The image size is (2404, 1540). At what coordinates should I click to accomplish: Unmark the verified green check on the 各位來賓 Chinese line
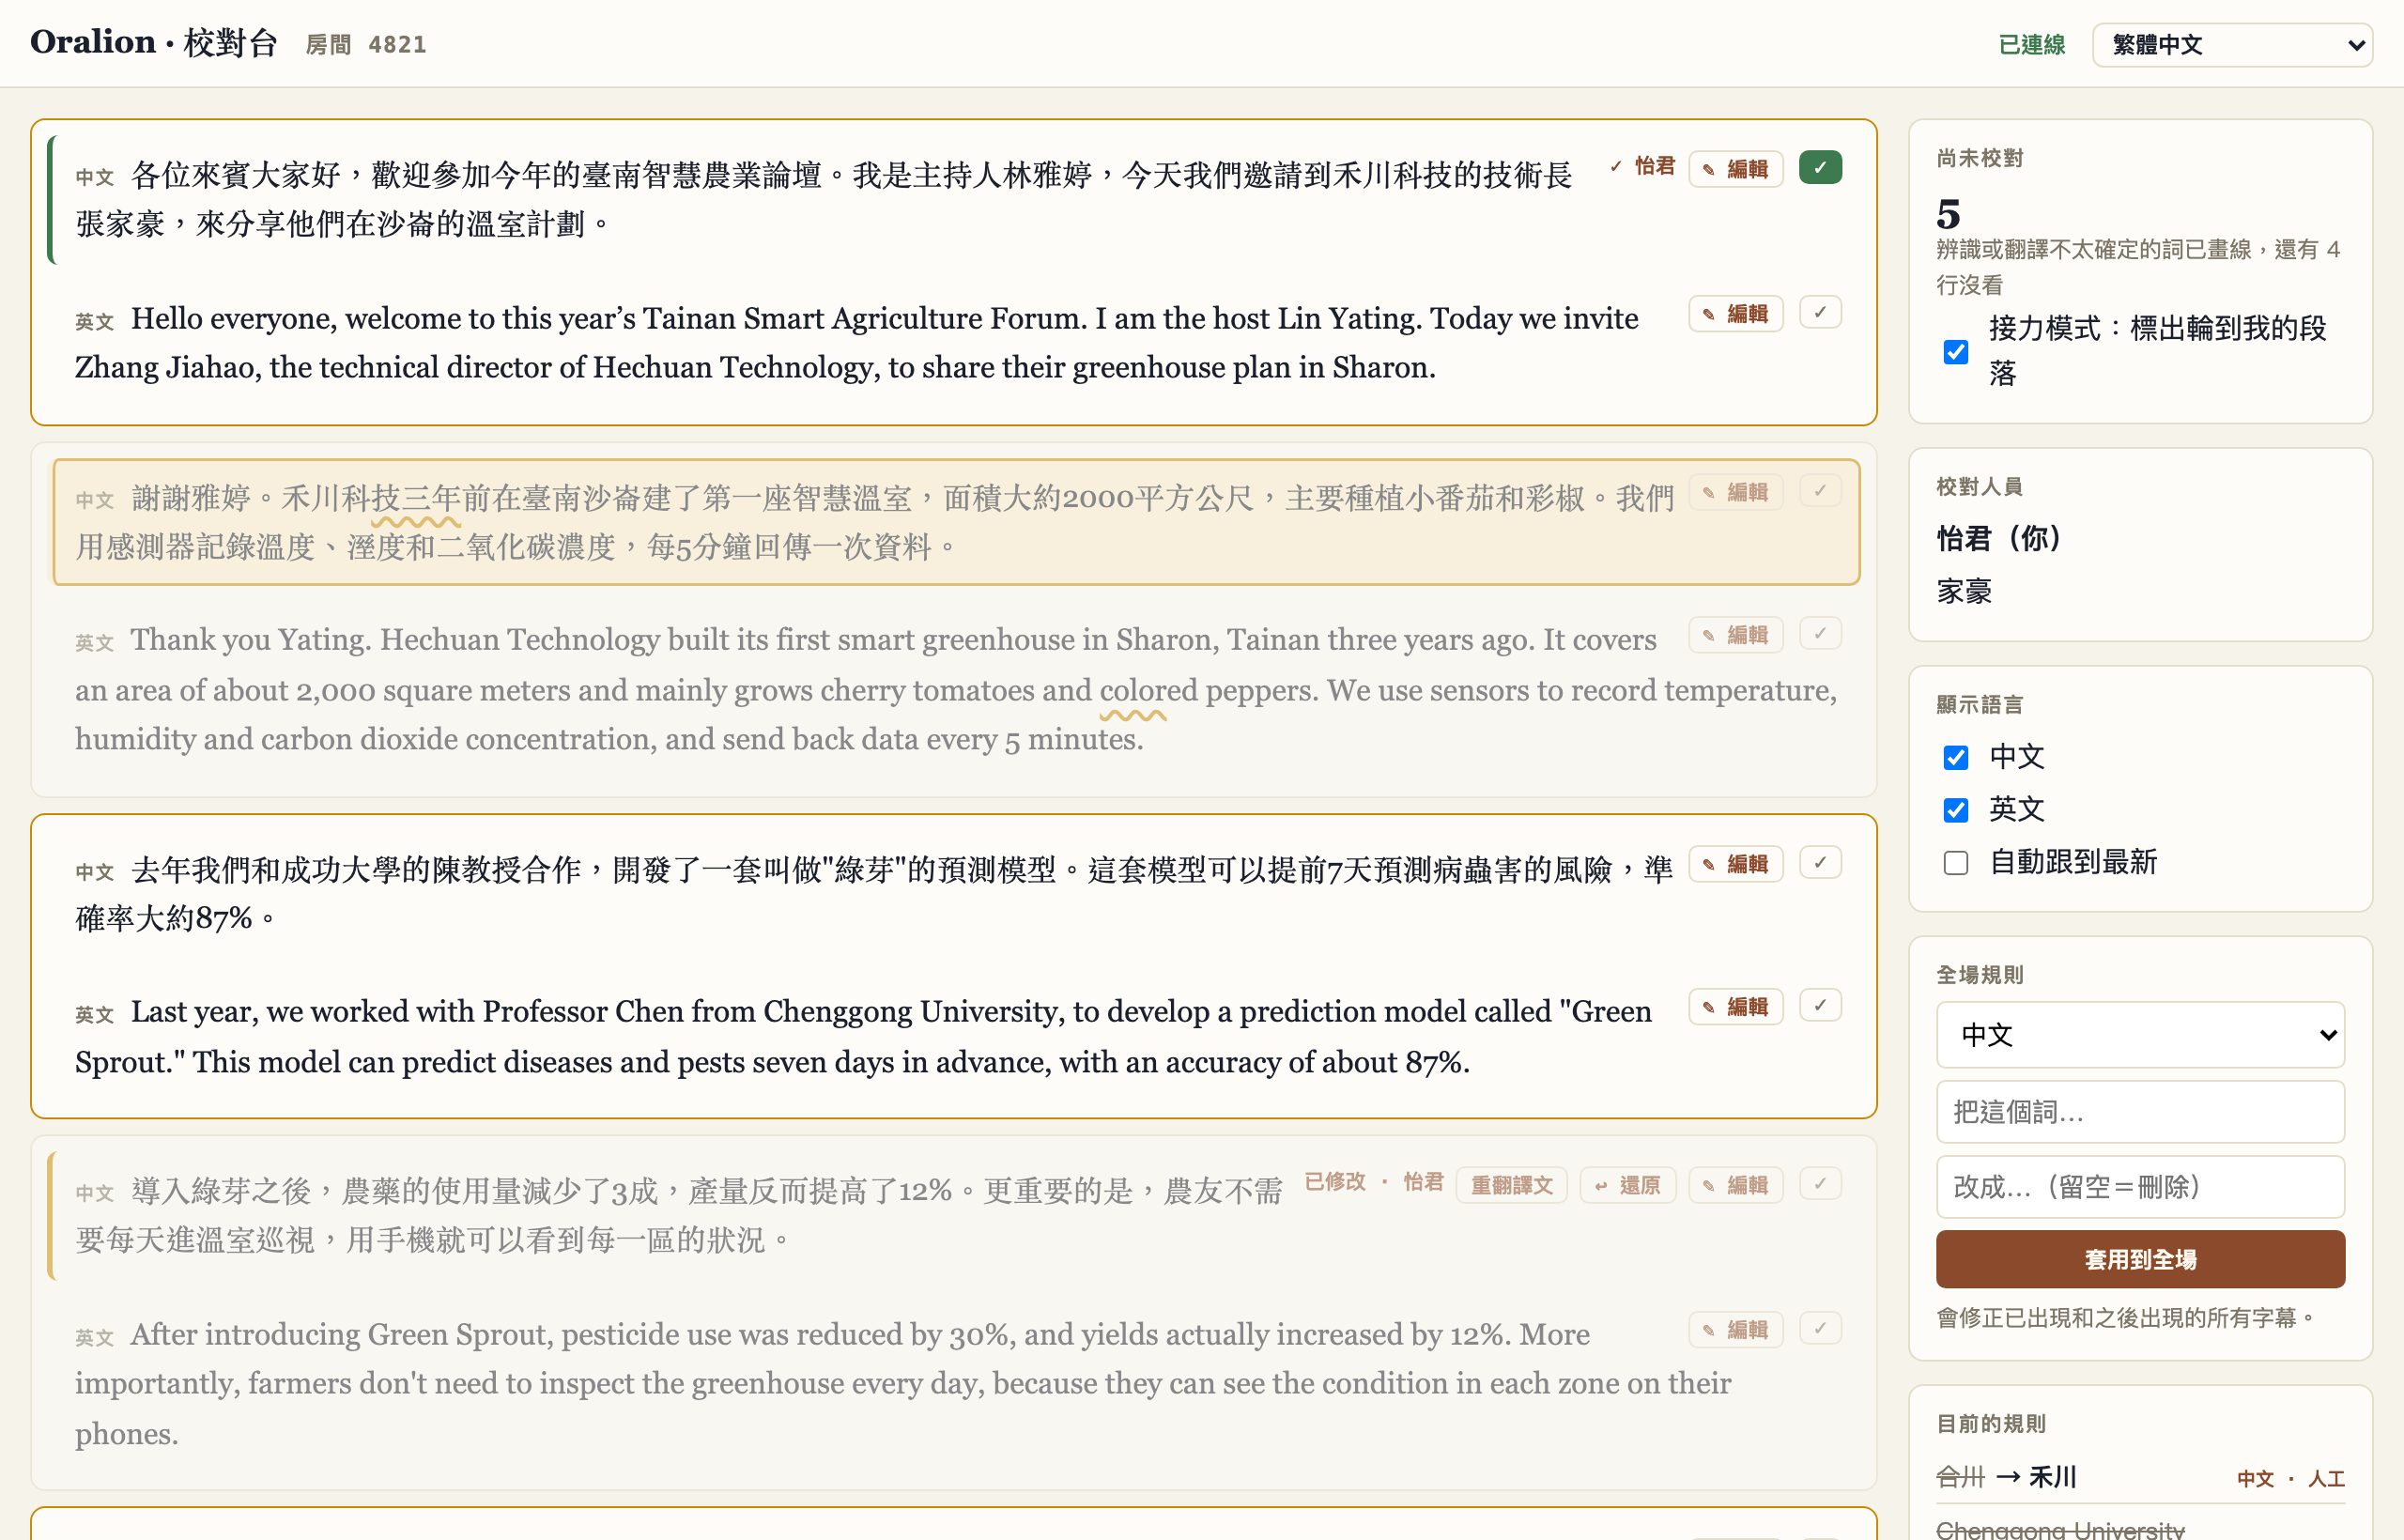click(1820, 168)
